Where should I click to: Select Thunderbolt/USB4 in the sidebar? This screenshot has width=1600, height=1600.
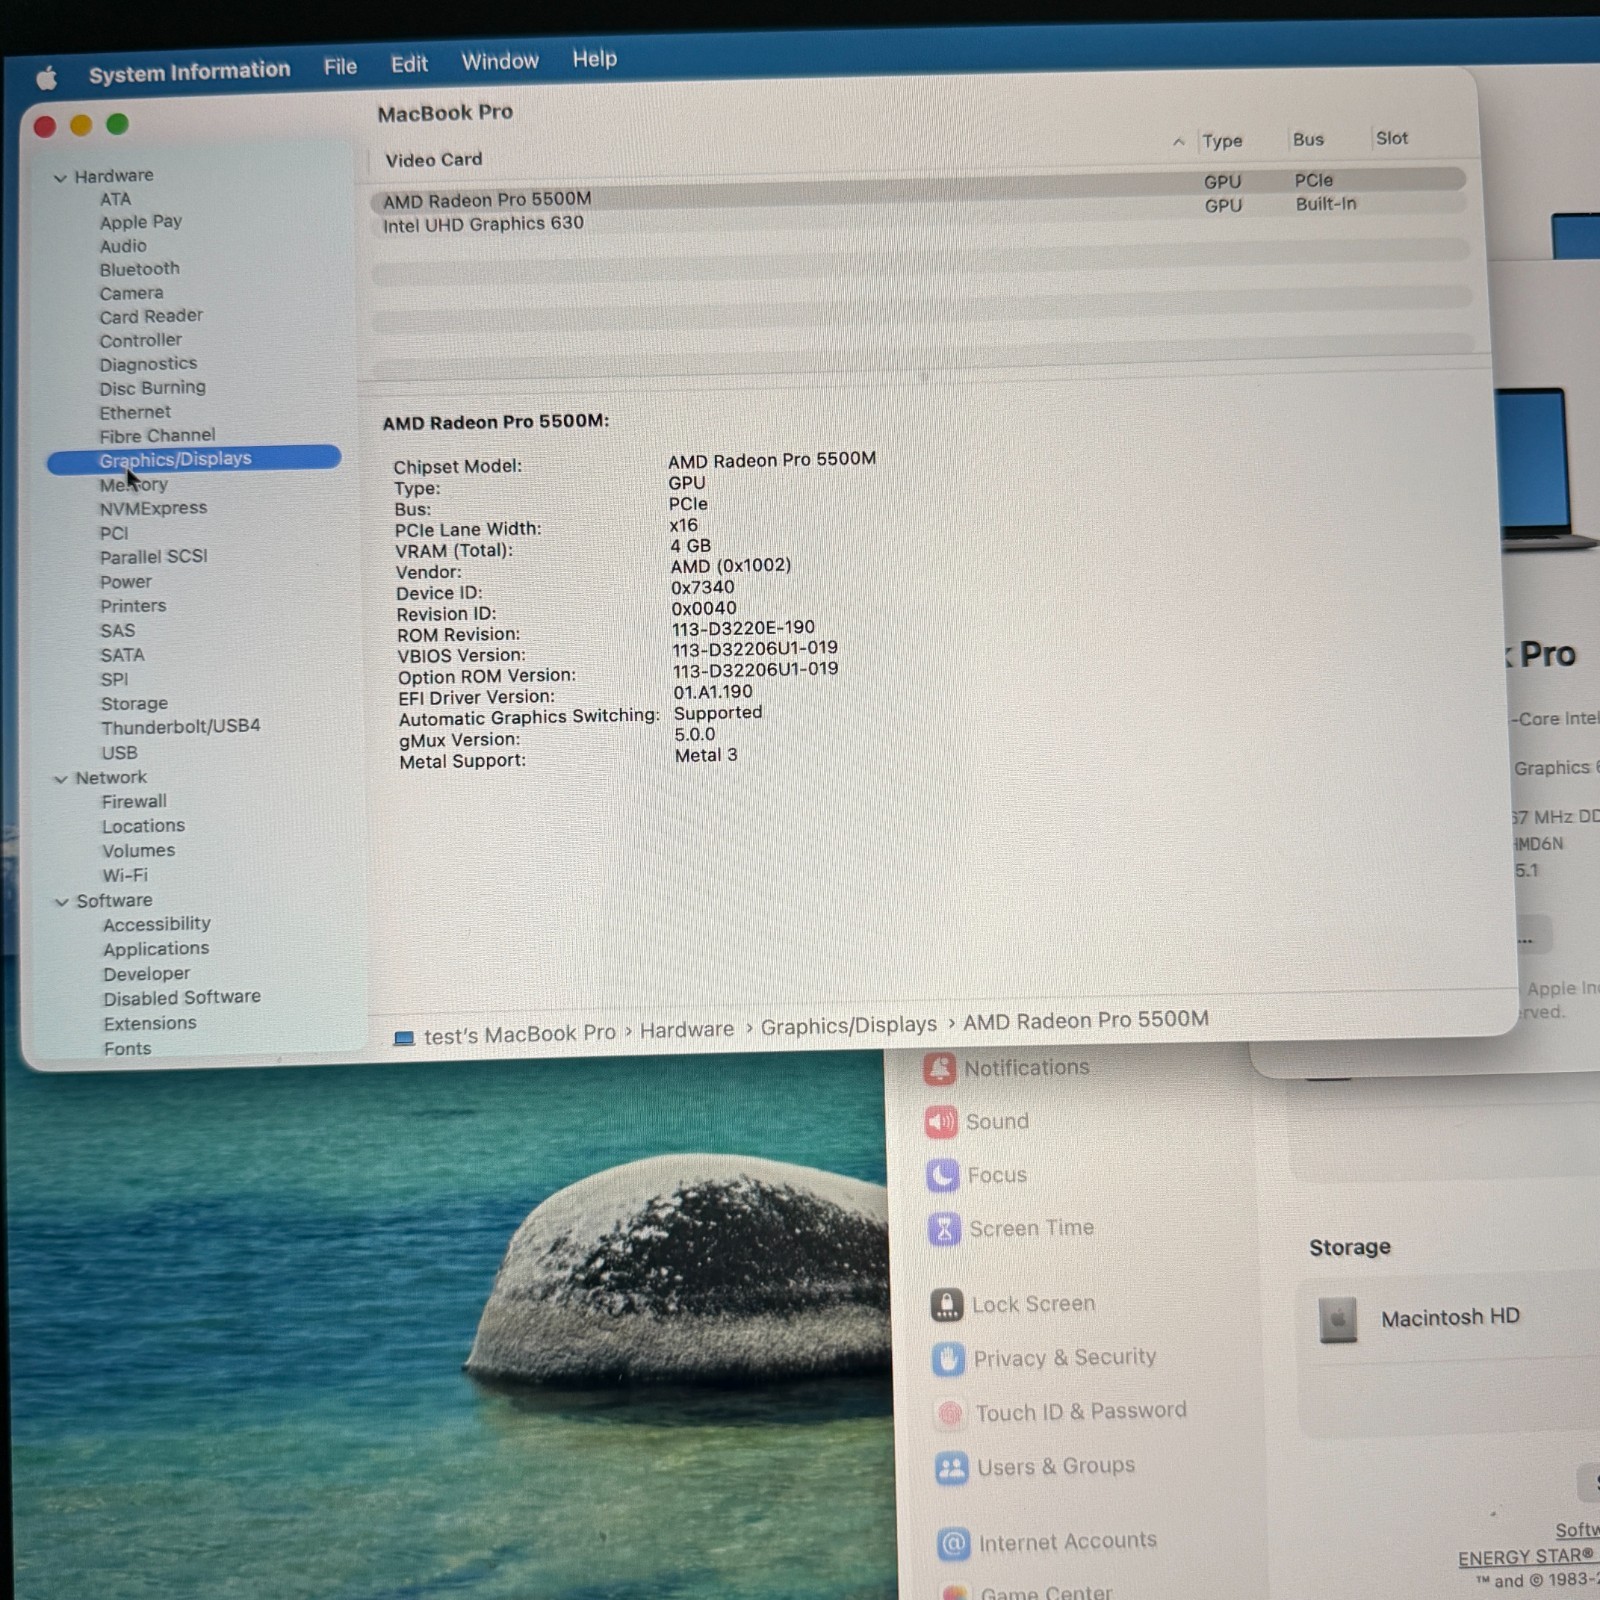click(x=181, y=727)
